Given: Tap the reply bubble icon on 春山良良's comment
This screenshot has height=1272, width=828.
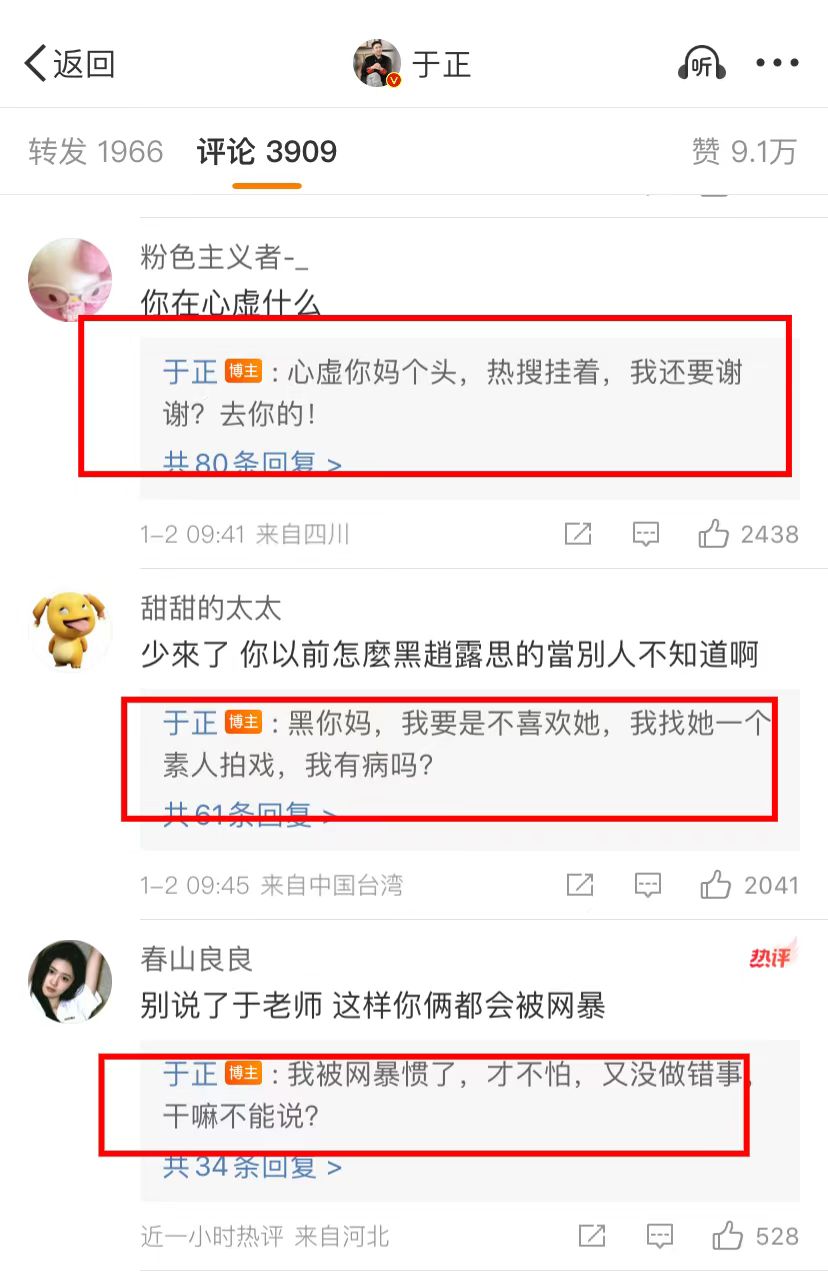Looking at the screenshot, I should point(660,1237).
